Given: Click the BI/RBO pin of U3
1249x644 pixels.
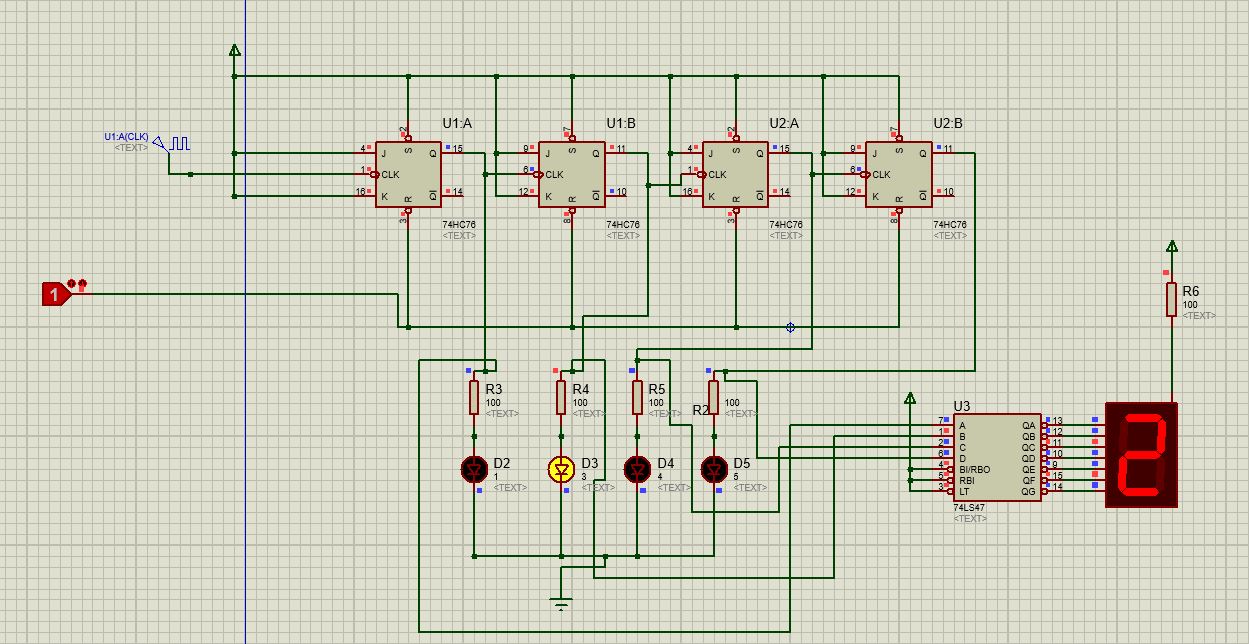Looking at the screenshot, I should [944, 468].
